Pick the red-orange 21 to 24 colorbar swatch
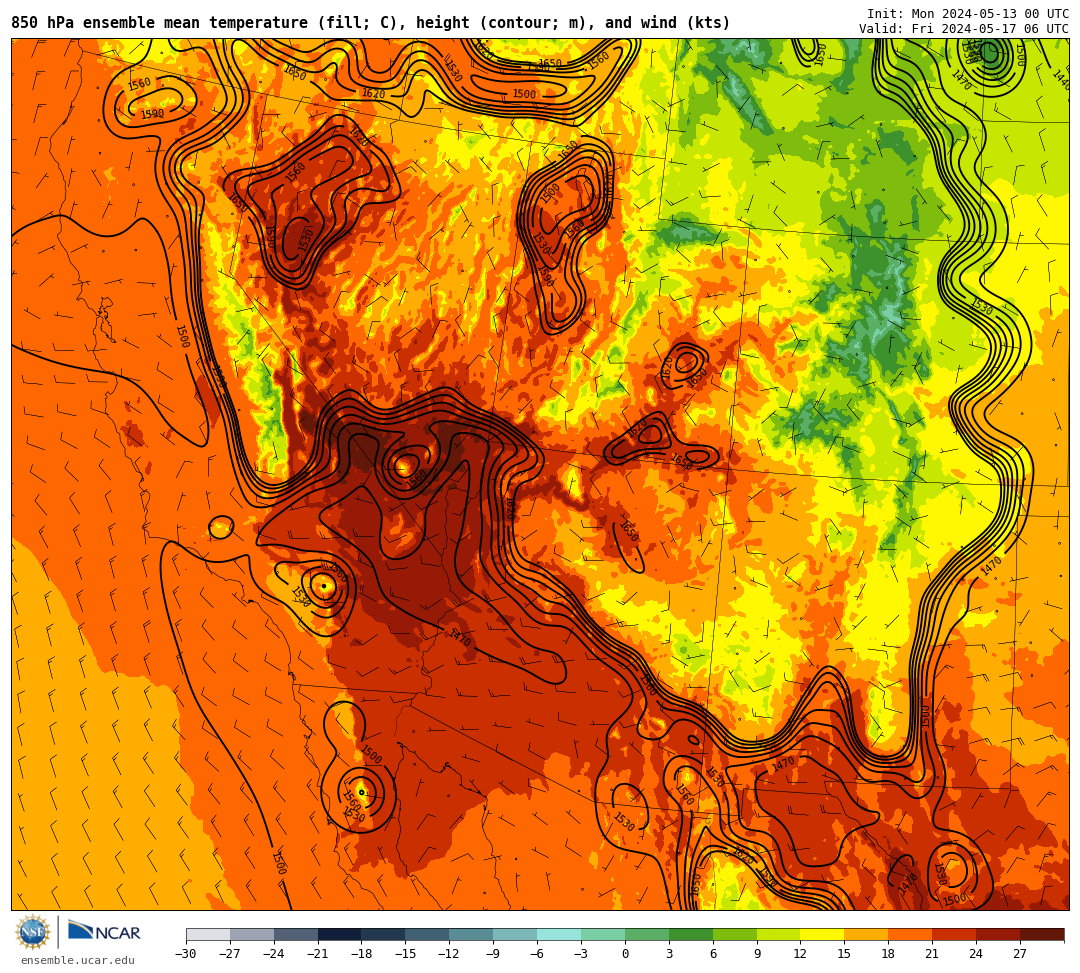The image size is (1080, 973). pos(955,934)
